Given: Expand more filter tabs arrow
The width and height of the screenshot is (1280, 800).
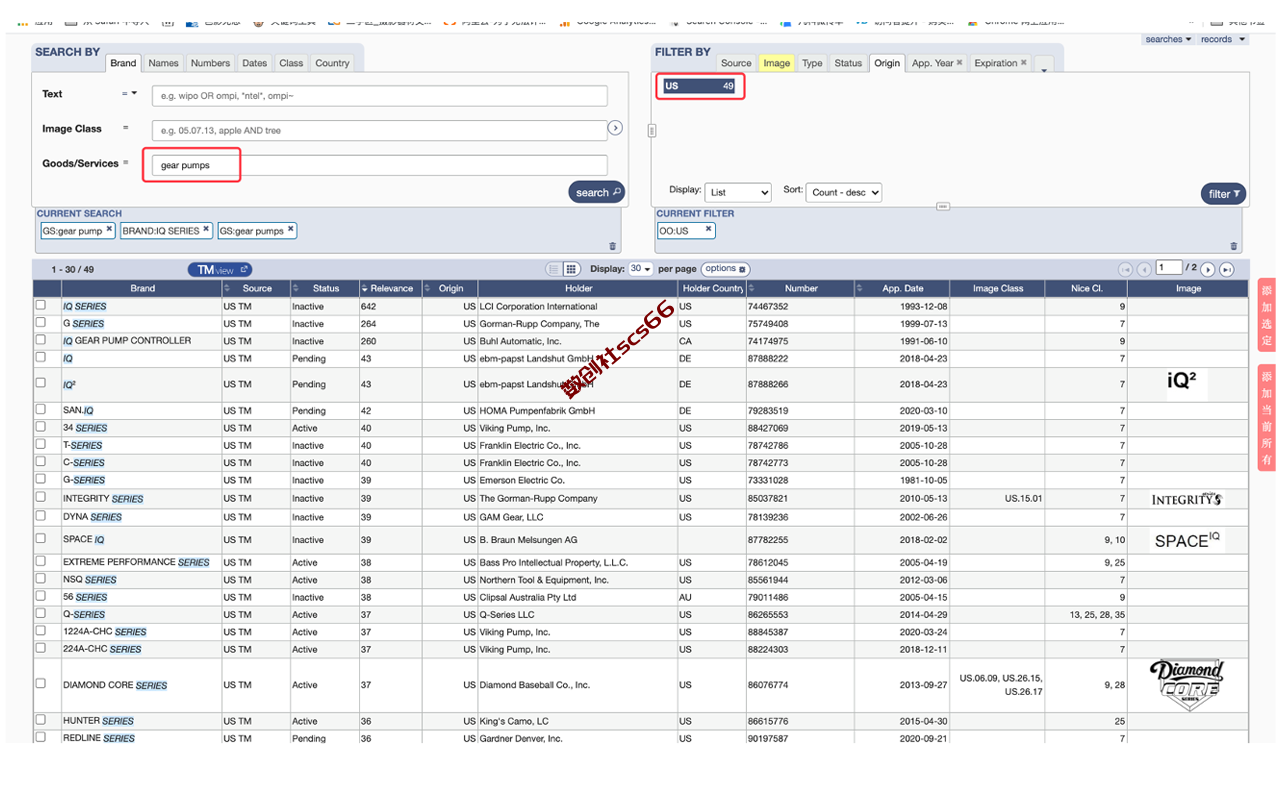Looking at the screenshot, I should 1044,66.
